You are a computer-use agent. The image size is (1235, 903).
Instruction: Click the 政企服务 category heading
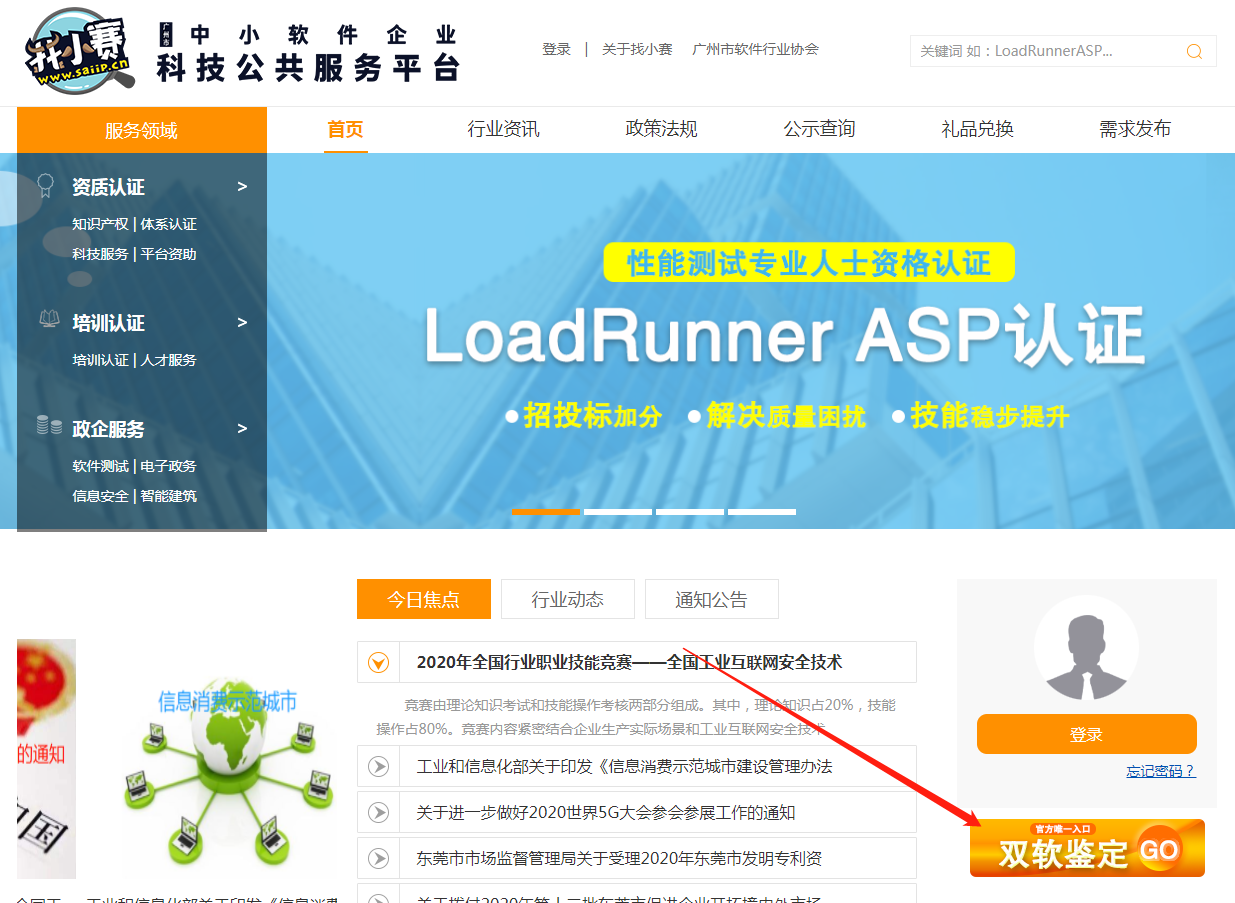(x=108, y=429)
